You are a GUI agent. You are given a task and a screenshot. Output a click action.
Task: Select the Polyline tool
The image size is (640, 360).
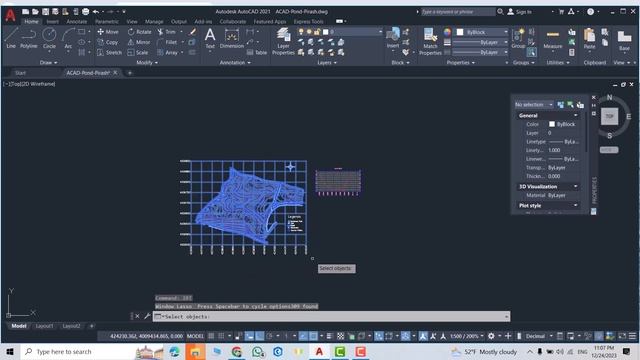29,38
